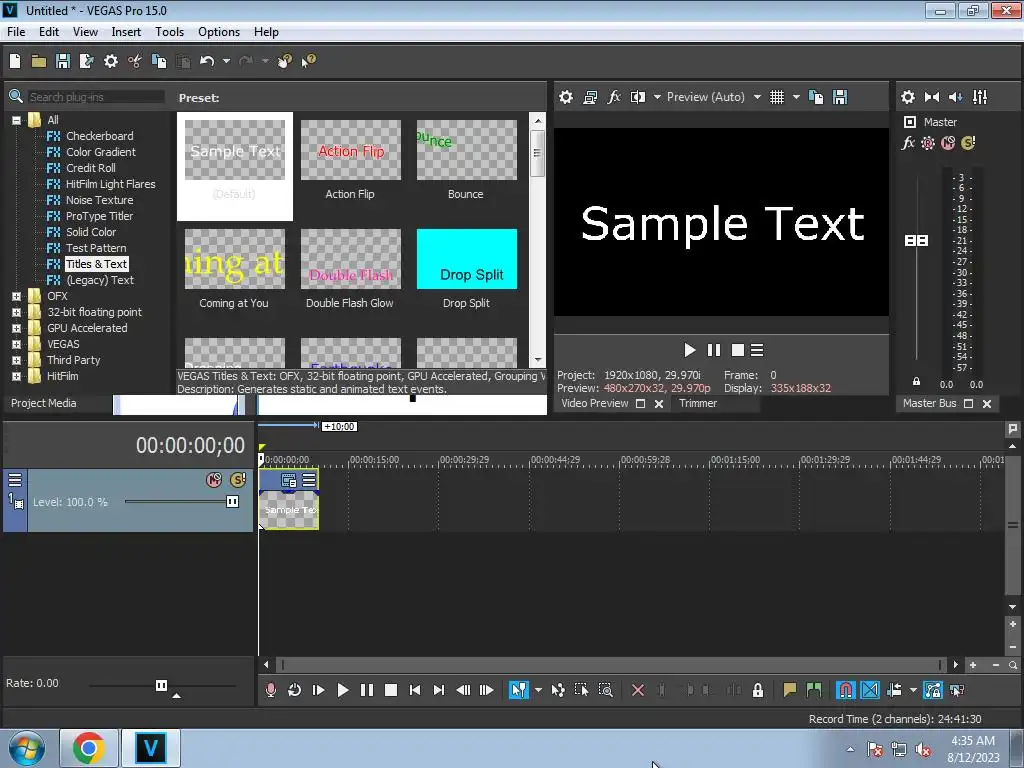
Task: Select the ProType Titler generator
Action: [x=99, y=216]
